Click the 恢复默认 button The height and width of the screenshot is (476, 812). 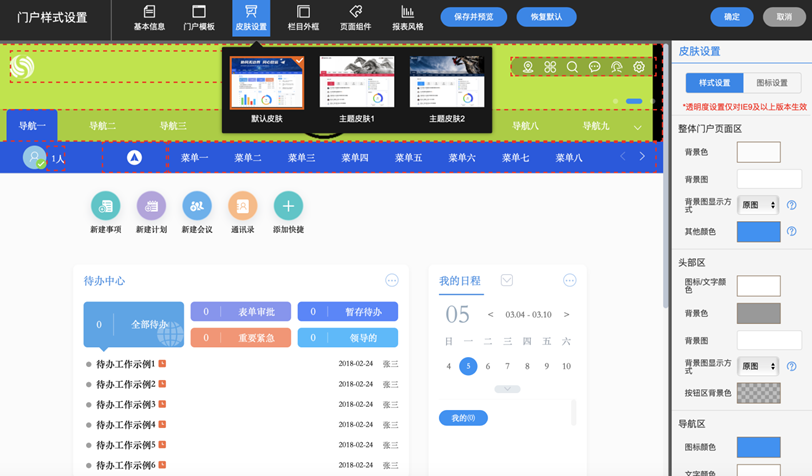(546, 17)
